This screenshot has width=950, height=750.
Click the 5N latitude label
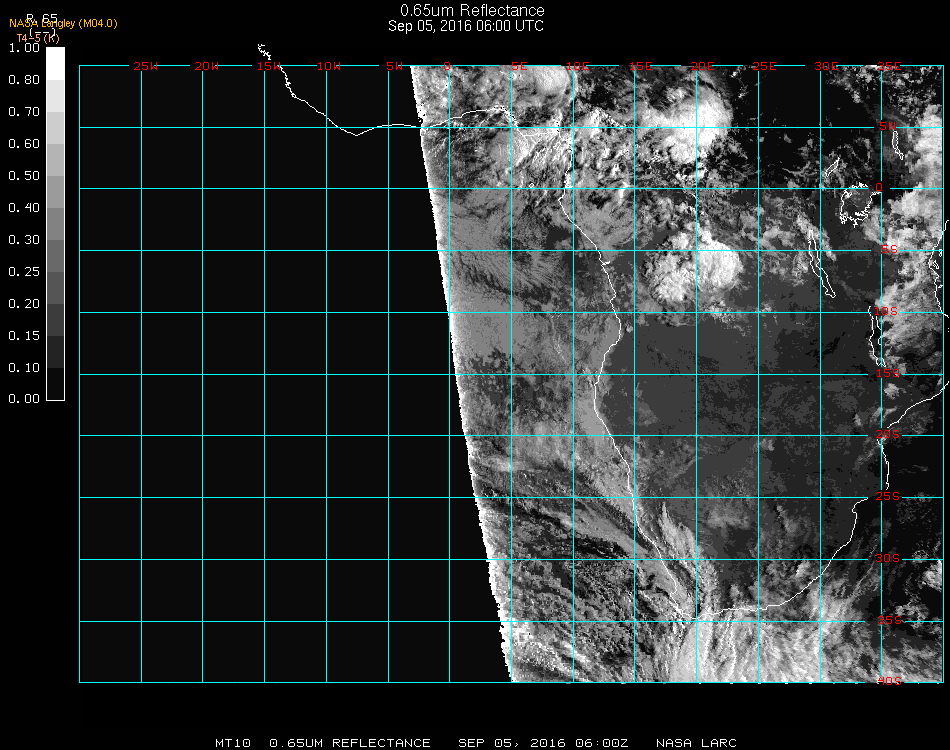888,127
